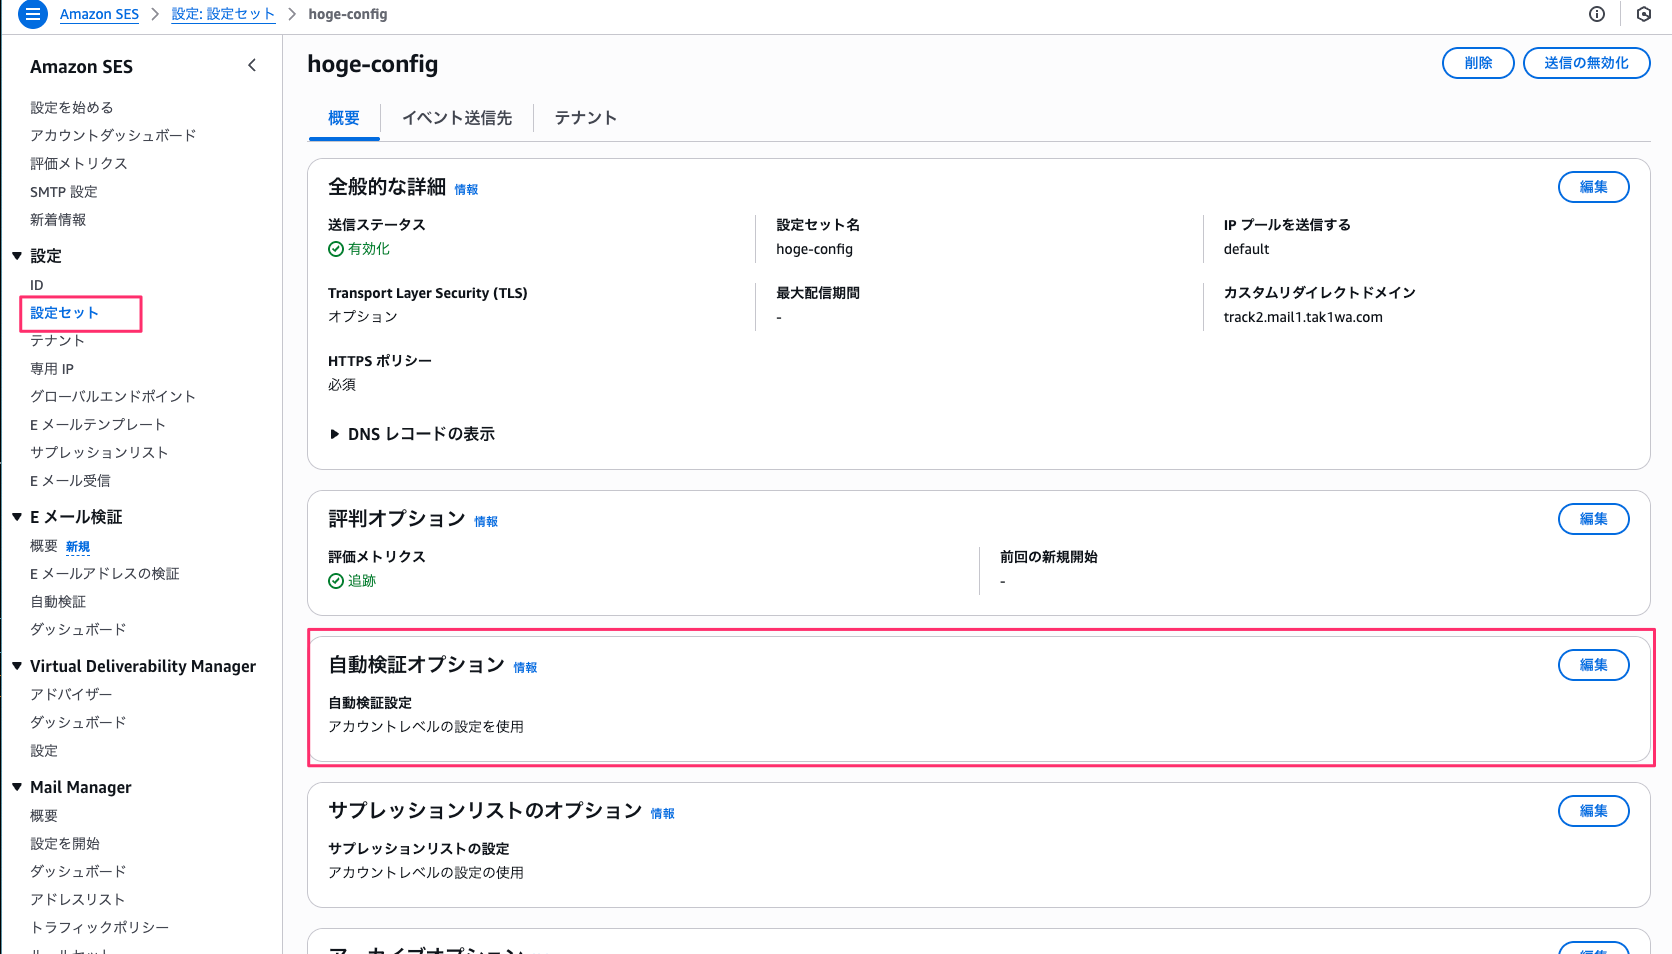Click 情報 link beside サプレッションリストのオプション
The height and width of the screenshot is (954, 1672).
click(x=662, y=814)
